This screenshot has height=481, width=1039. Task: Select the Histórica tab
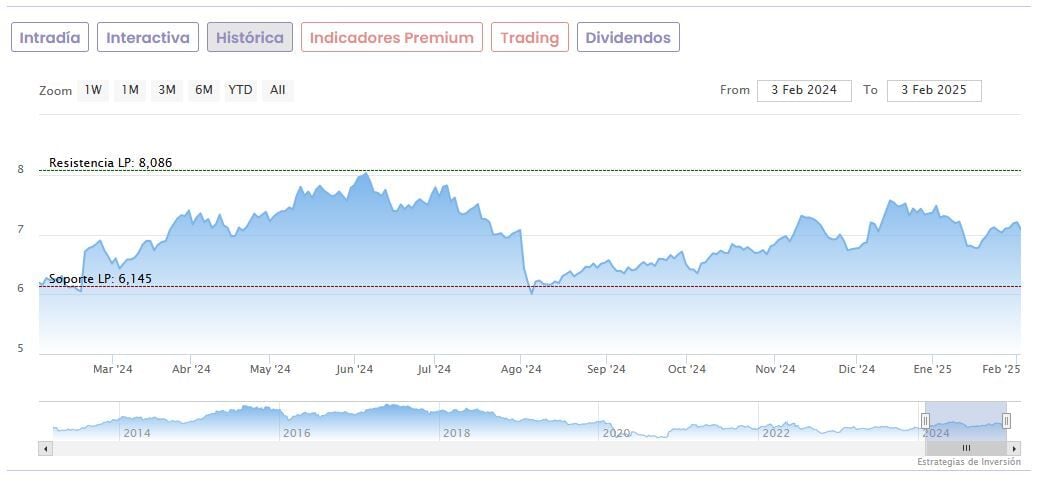click(x=250, y=38)
